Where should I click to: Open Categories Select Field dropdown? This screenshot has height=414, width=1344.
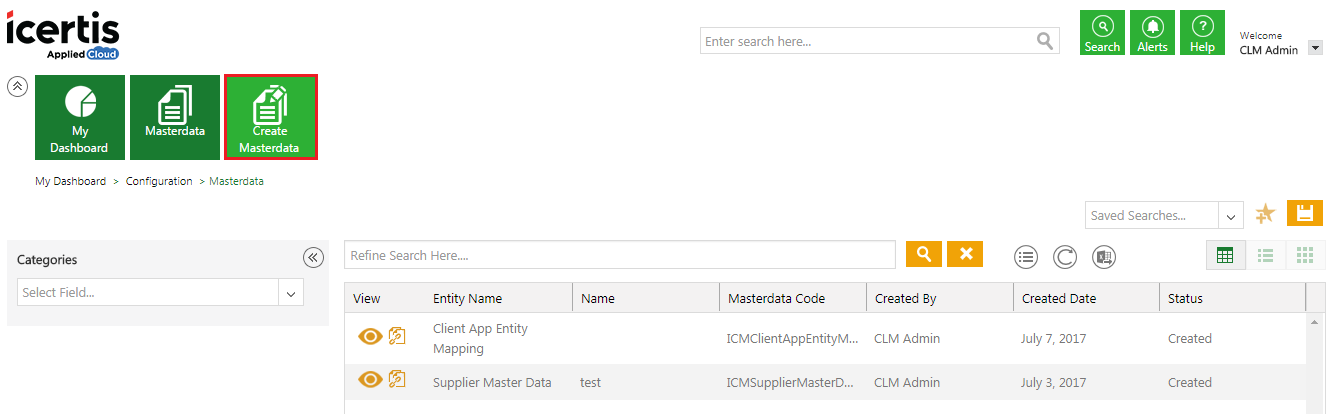pyautogui.click(x=291, y=292)
